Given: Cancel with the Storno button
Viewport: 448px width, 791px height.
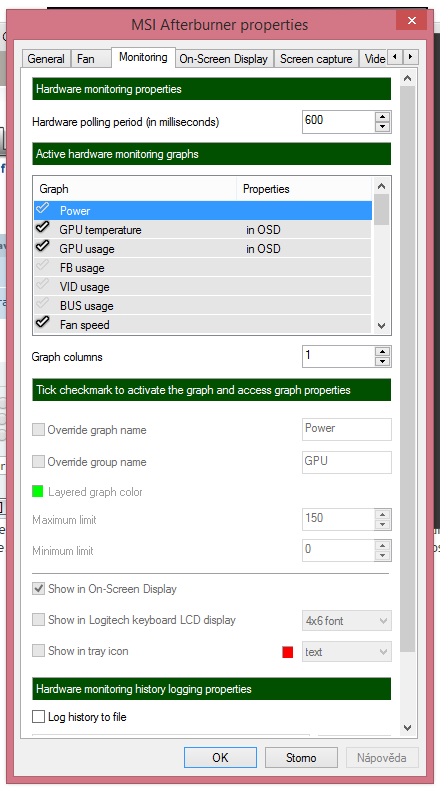Looking at the screenshot, I should 301,757.
